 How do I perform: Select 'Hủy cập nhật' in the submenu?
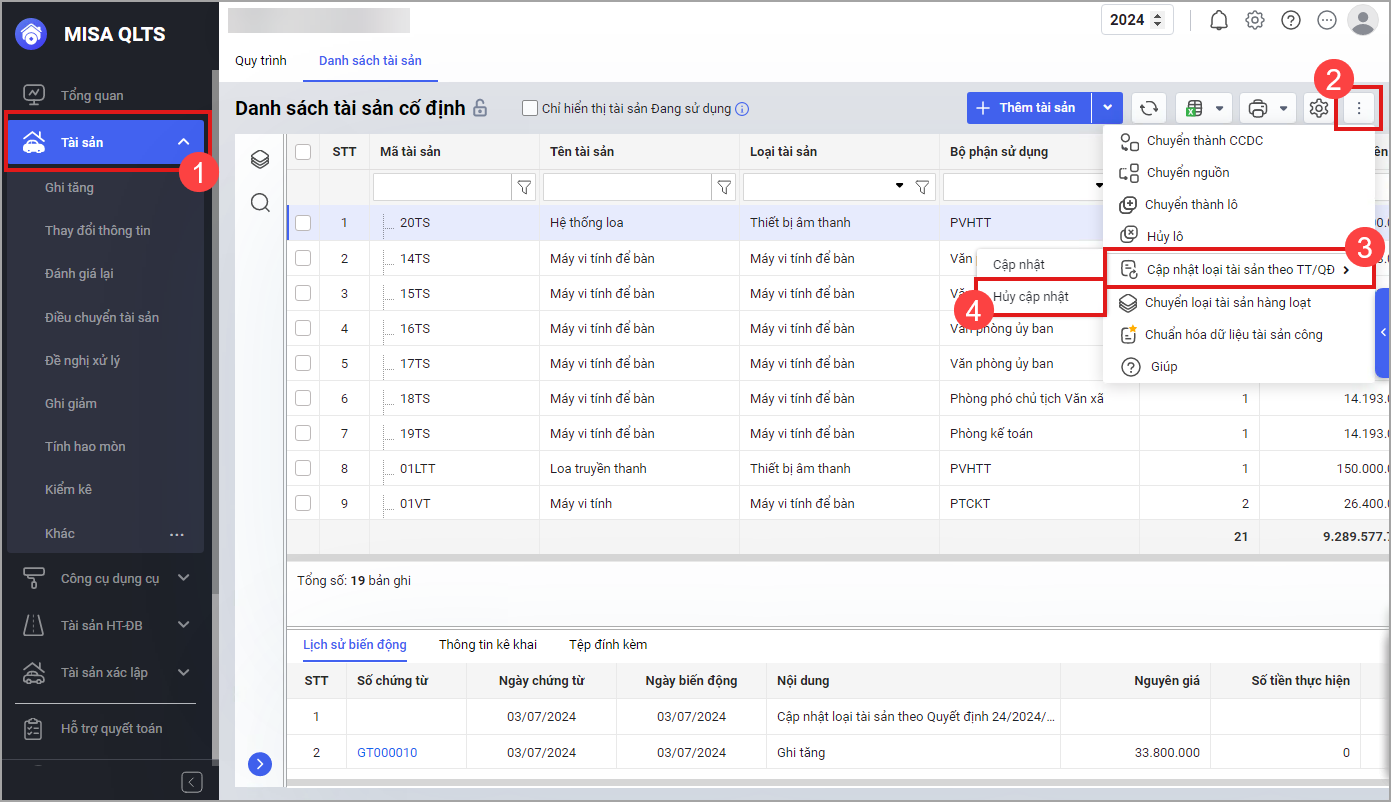(1031, 297)
